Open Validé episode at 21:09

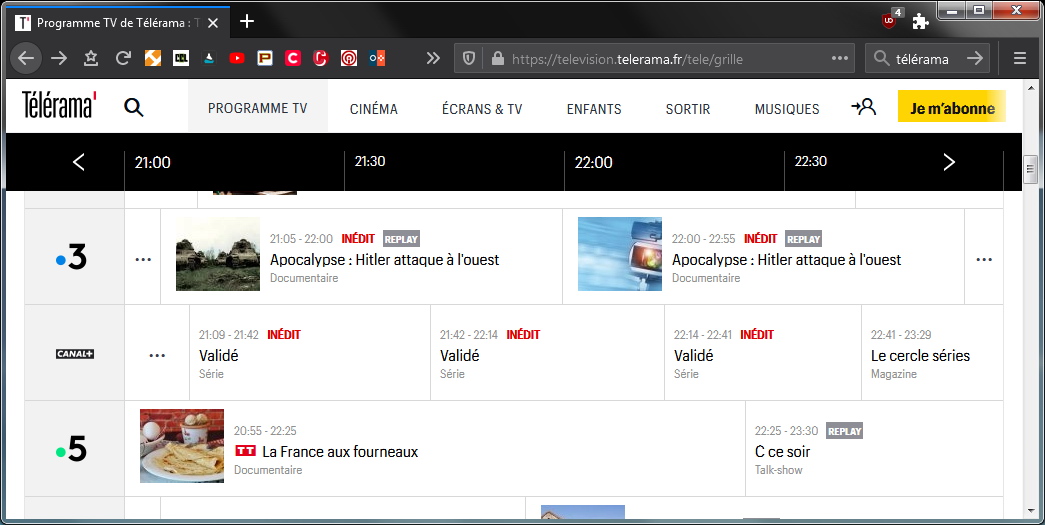[x=219, y=356]
